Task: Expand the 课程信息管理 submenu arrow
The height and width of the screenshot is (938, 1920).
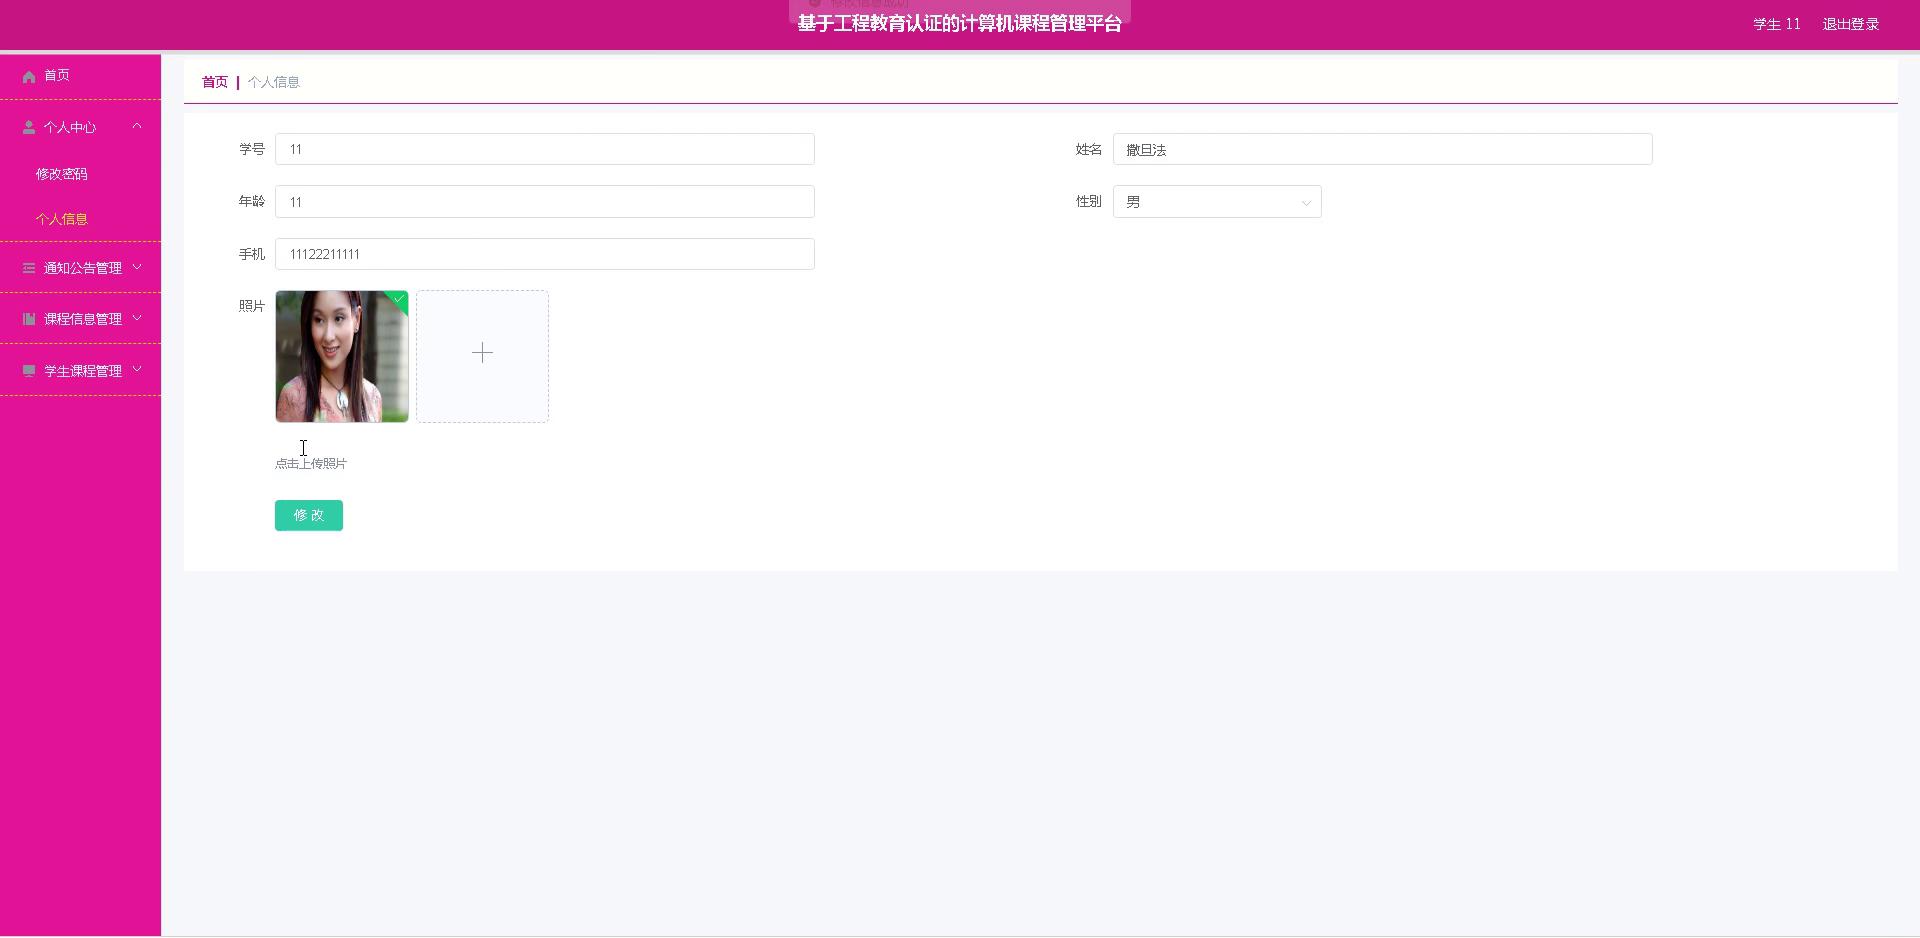Action: pyautogui.click(x=137, y=318)
